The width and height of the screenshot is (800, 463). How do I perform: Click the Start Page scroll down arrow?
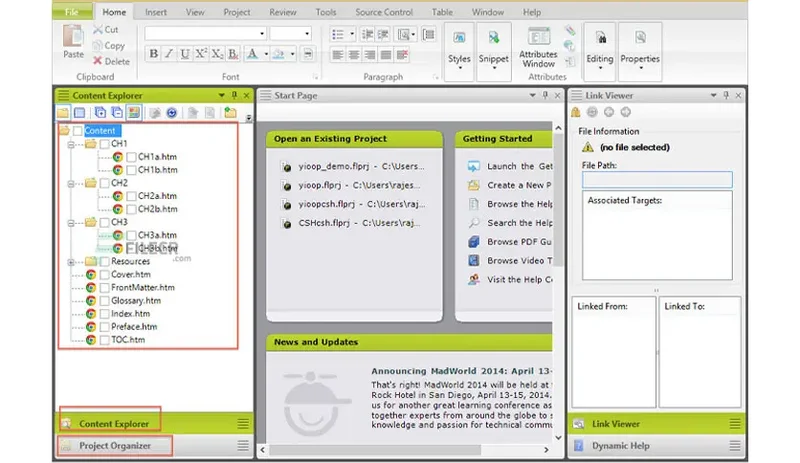pyautogui.click(x=558, y=437)
